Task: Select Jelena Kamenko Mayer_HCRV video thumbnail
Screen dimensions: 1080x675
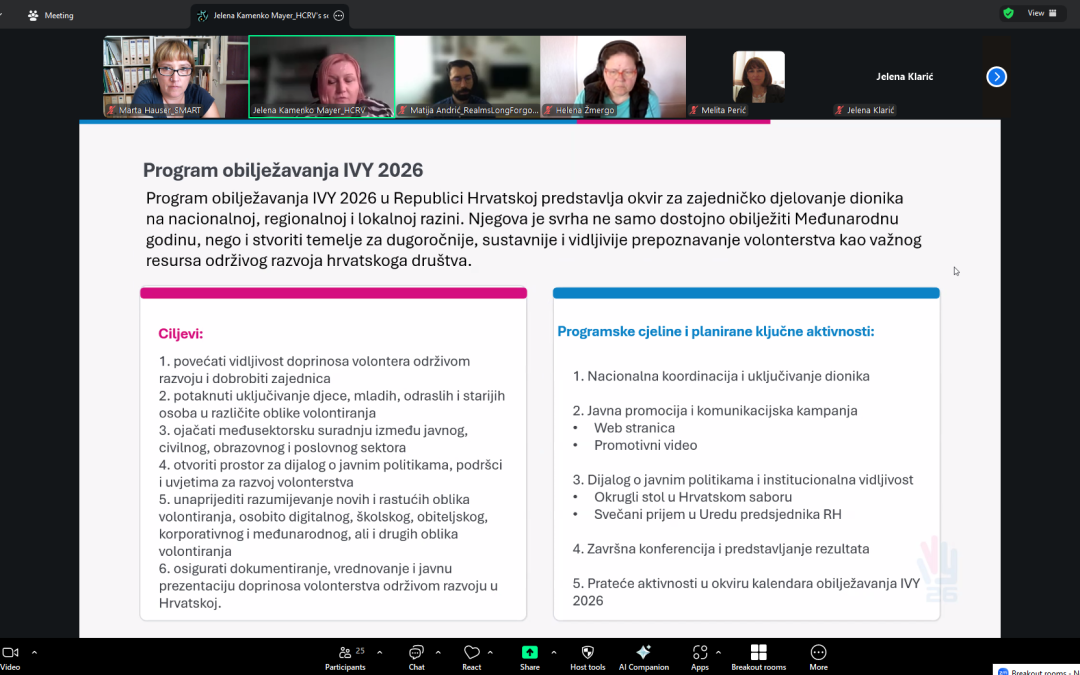Action: coord(322,76)
